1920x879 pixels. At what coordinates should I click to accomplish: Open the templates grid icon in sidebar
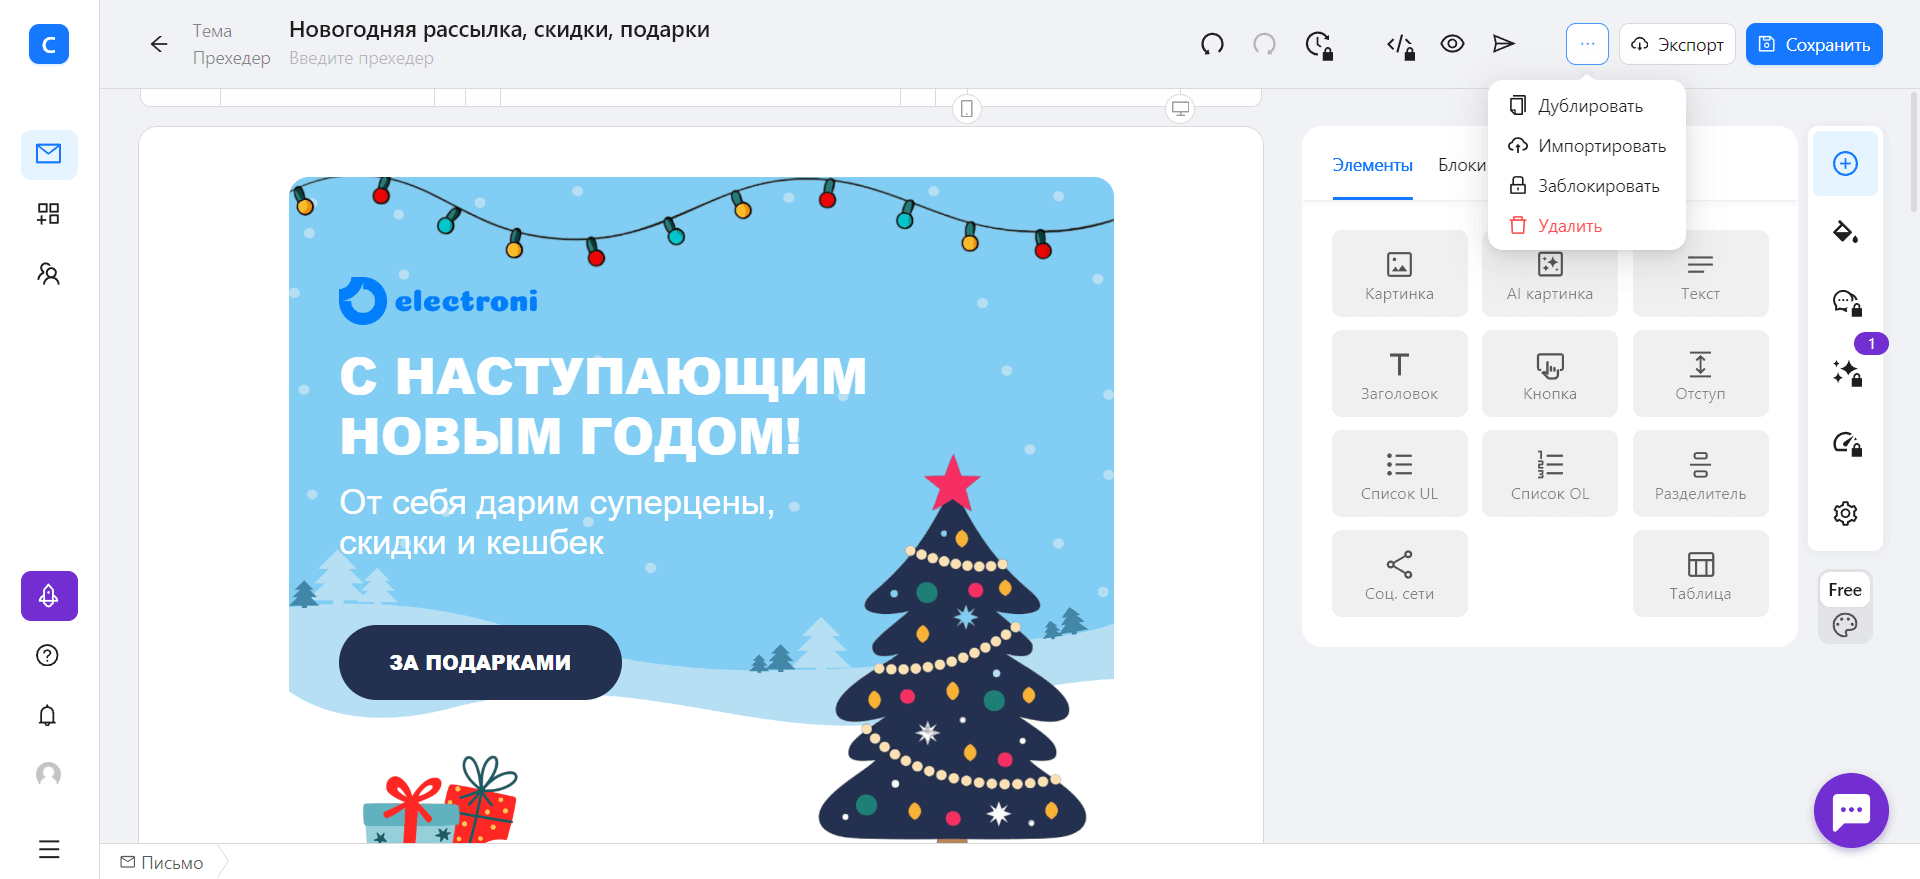coord(48,214)
